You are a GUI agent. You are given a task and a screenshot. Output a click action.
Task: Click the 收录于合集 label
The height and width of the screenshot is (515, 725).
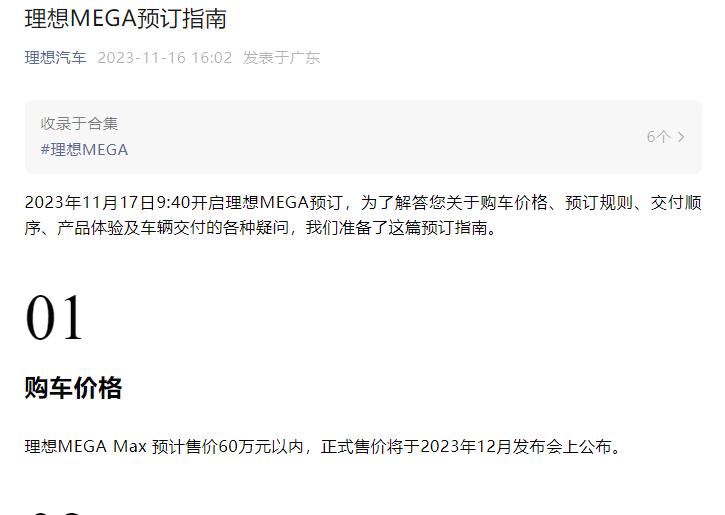(x=79, y=123)
